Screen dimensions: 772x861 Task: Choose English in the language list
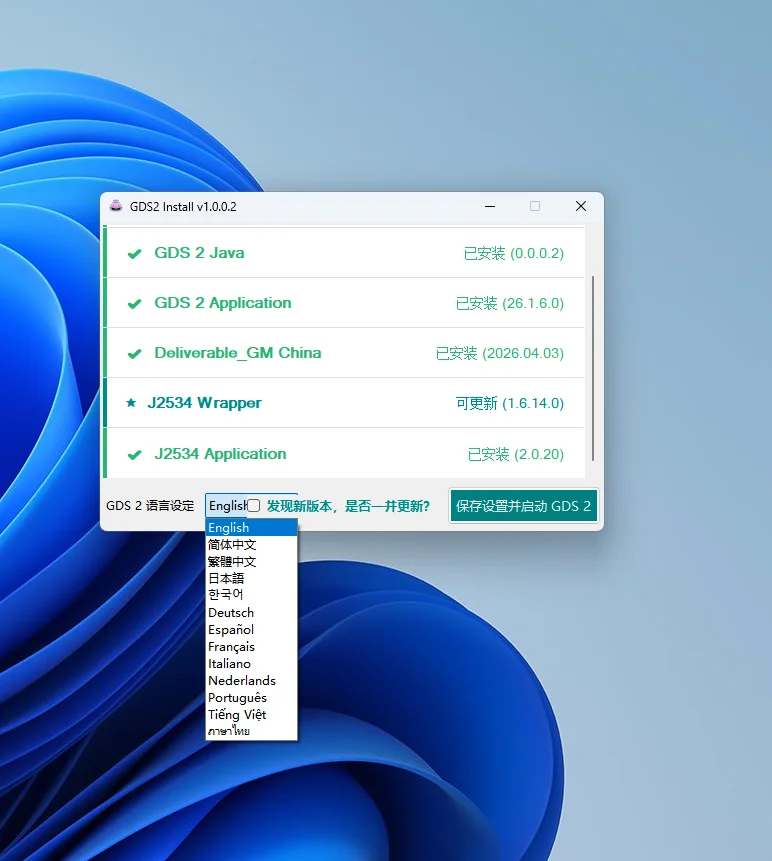(251, 528)
